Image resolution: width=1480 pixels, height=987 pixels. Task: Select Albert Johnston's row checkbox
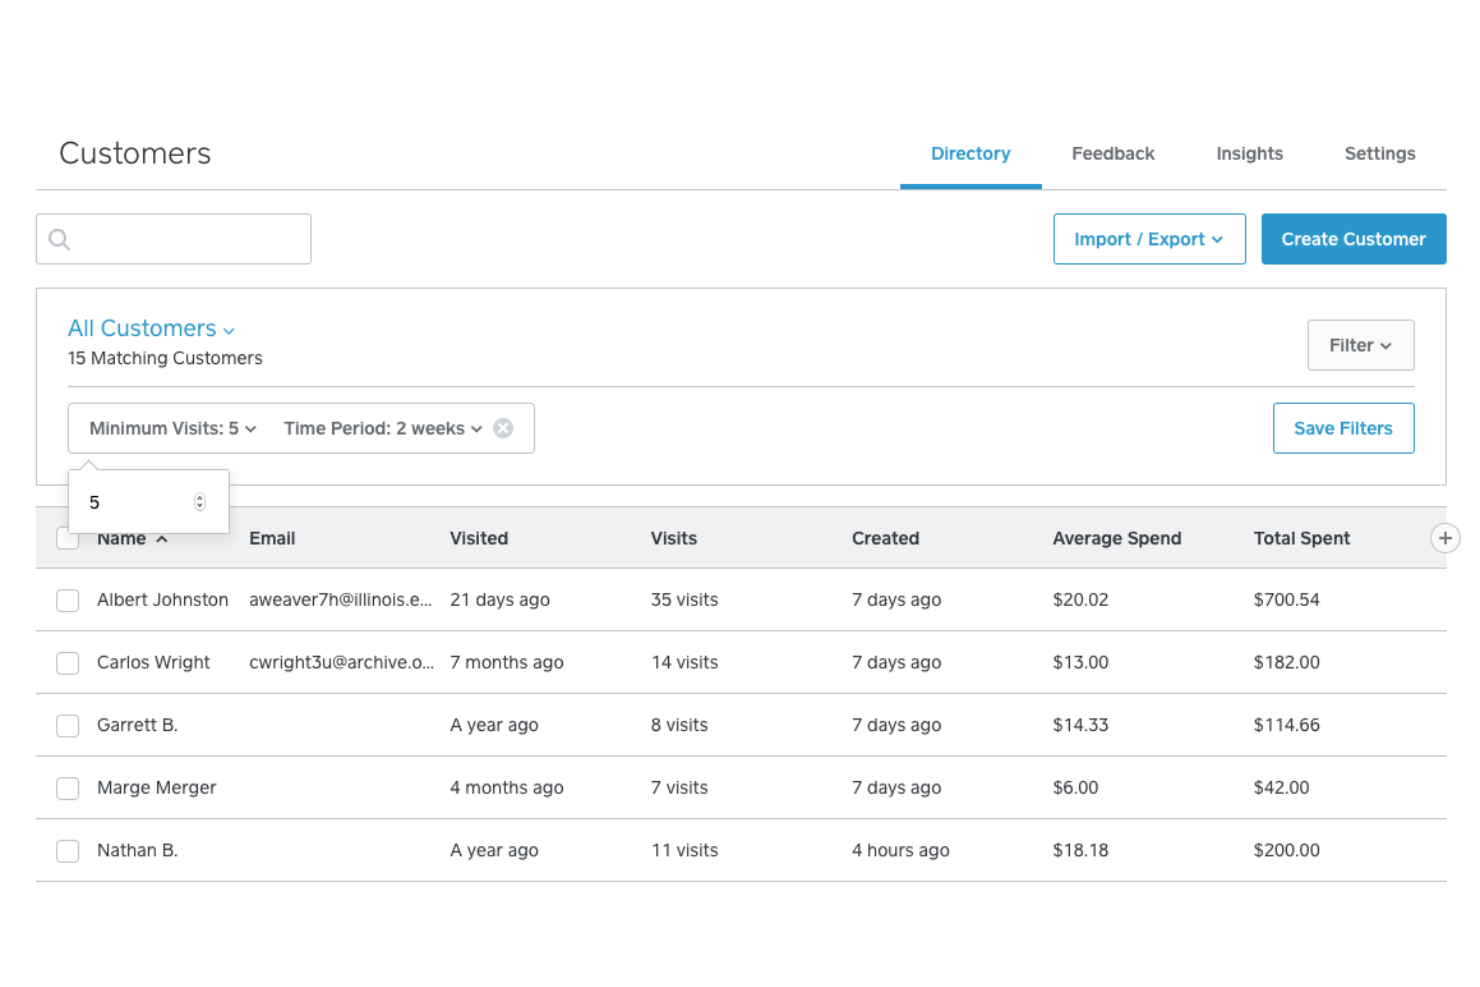pos(67,600)
